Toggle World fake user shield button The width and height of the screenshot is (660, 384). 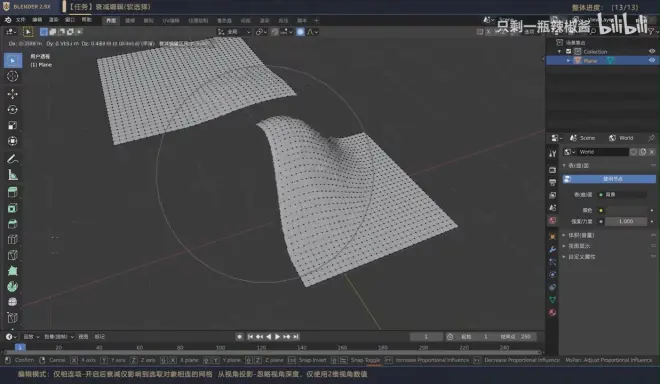[x=633, y=152]
